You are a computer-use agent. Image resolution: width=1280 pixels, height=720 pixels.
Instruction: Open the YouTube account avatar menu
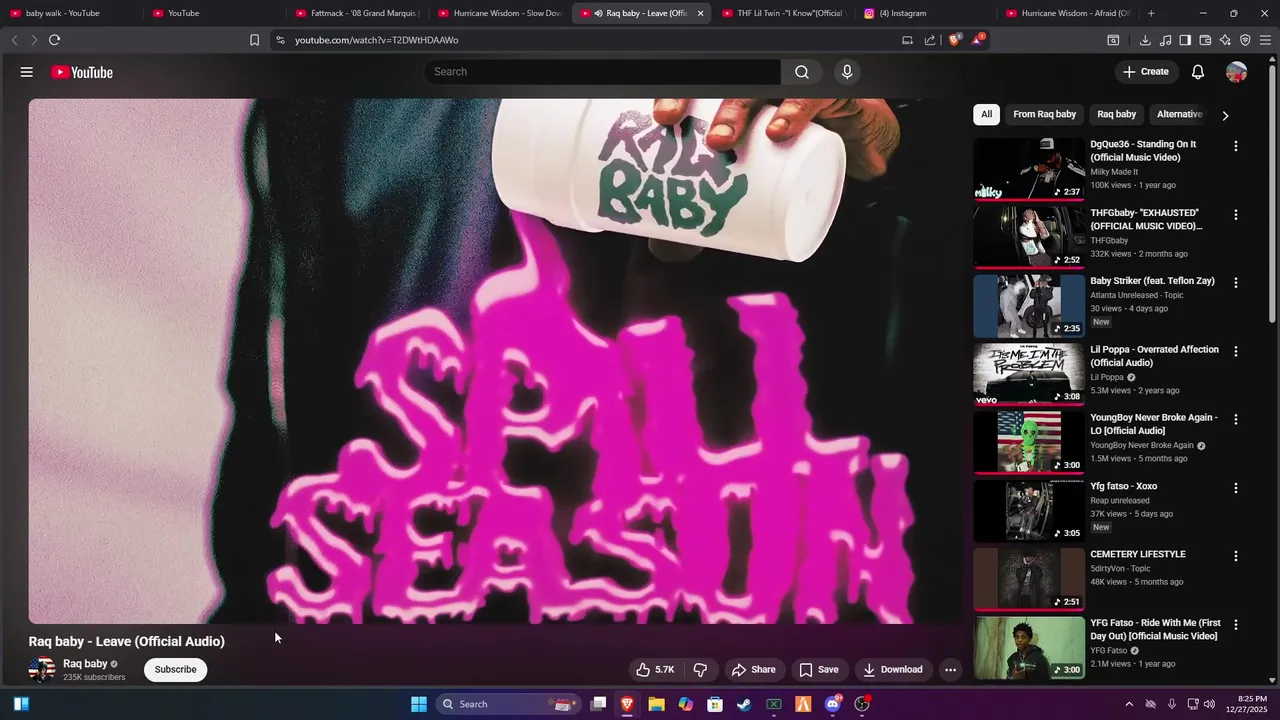click(1237, 72)
